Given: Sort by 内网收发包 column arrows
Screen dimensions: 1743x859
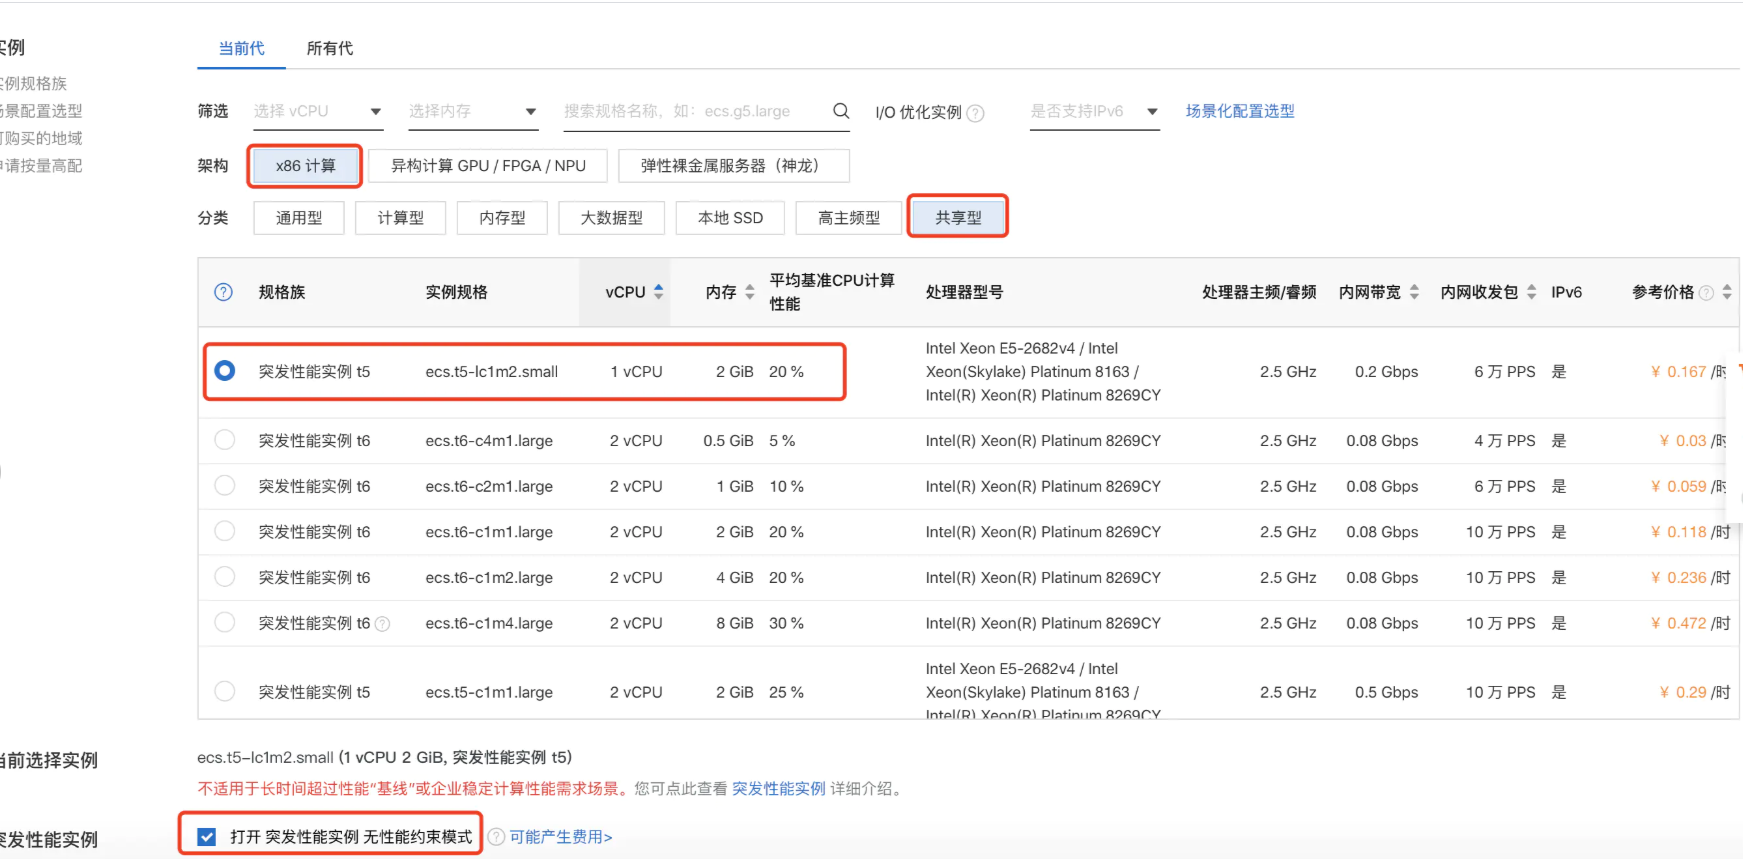Looking at the screenshot, I should click(x=1531, y=292).
